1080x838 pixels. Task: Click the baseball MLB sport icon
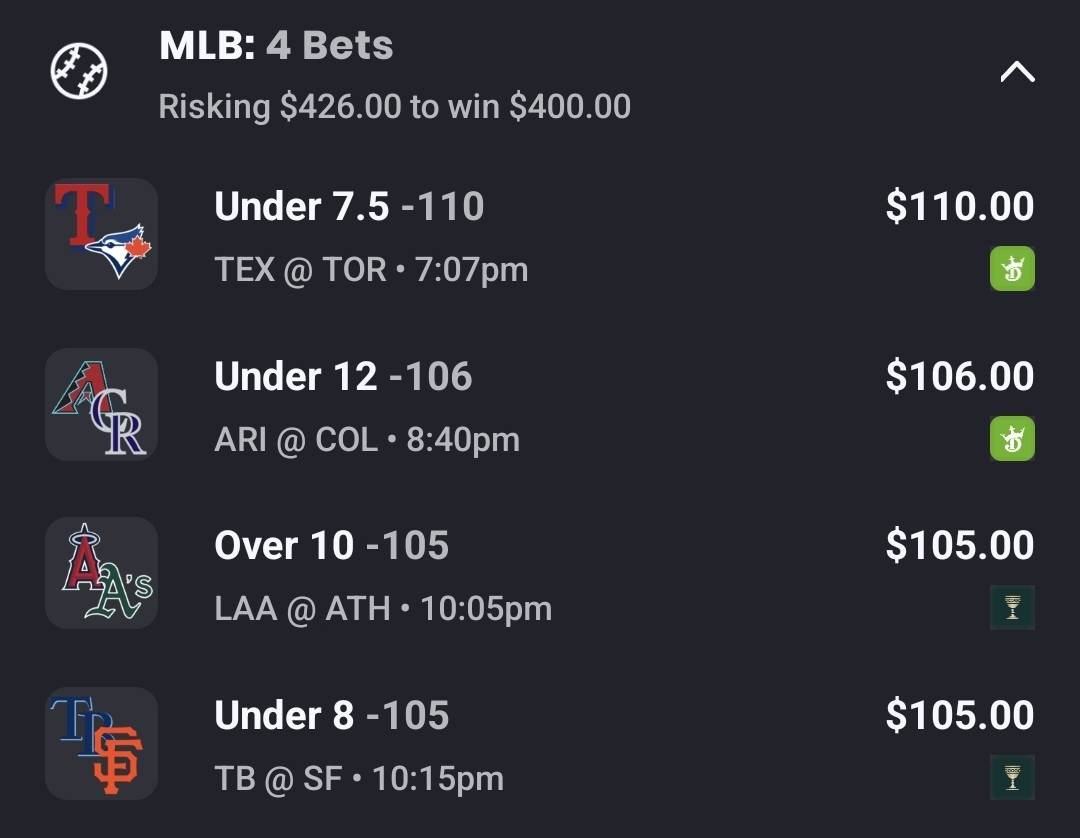click(x=79, y=72)
